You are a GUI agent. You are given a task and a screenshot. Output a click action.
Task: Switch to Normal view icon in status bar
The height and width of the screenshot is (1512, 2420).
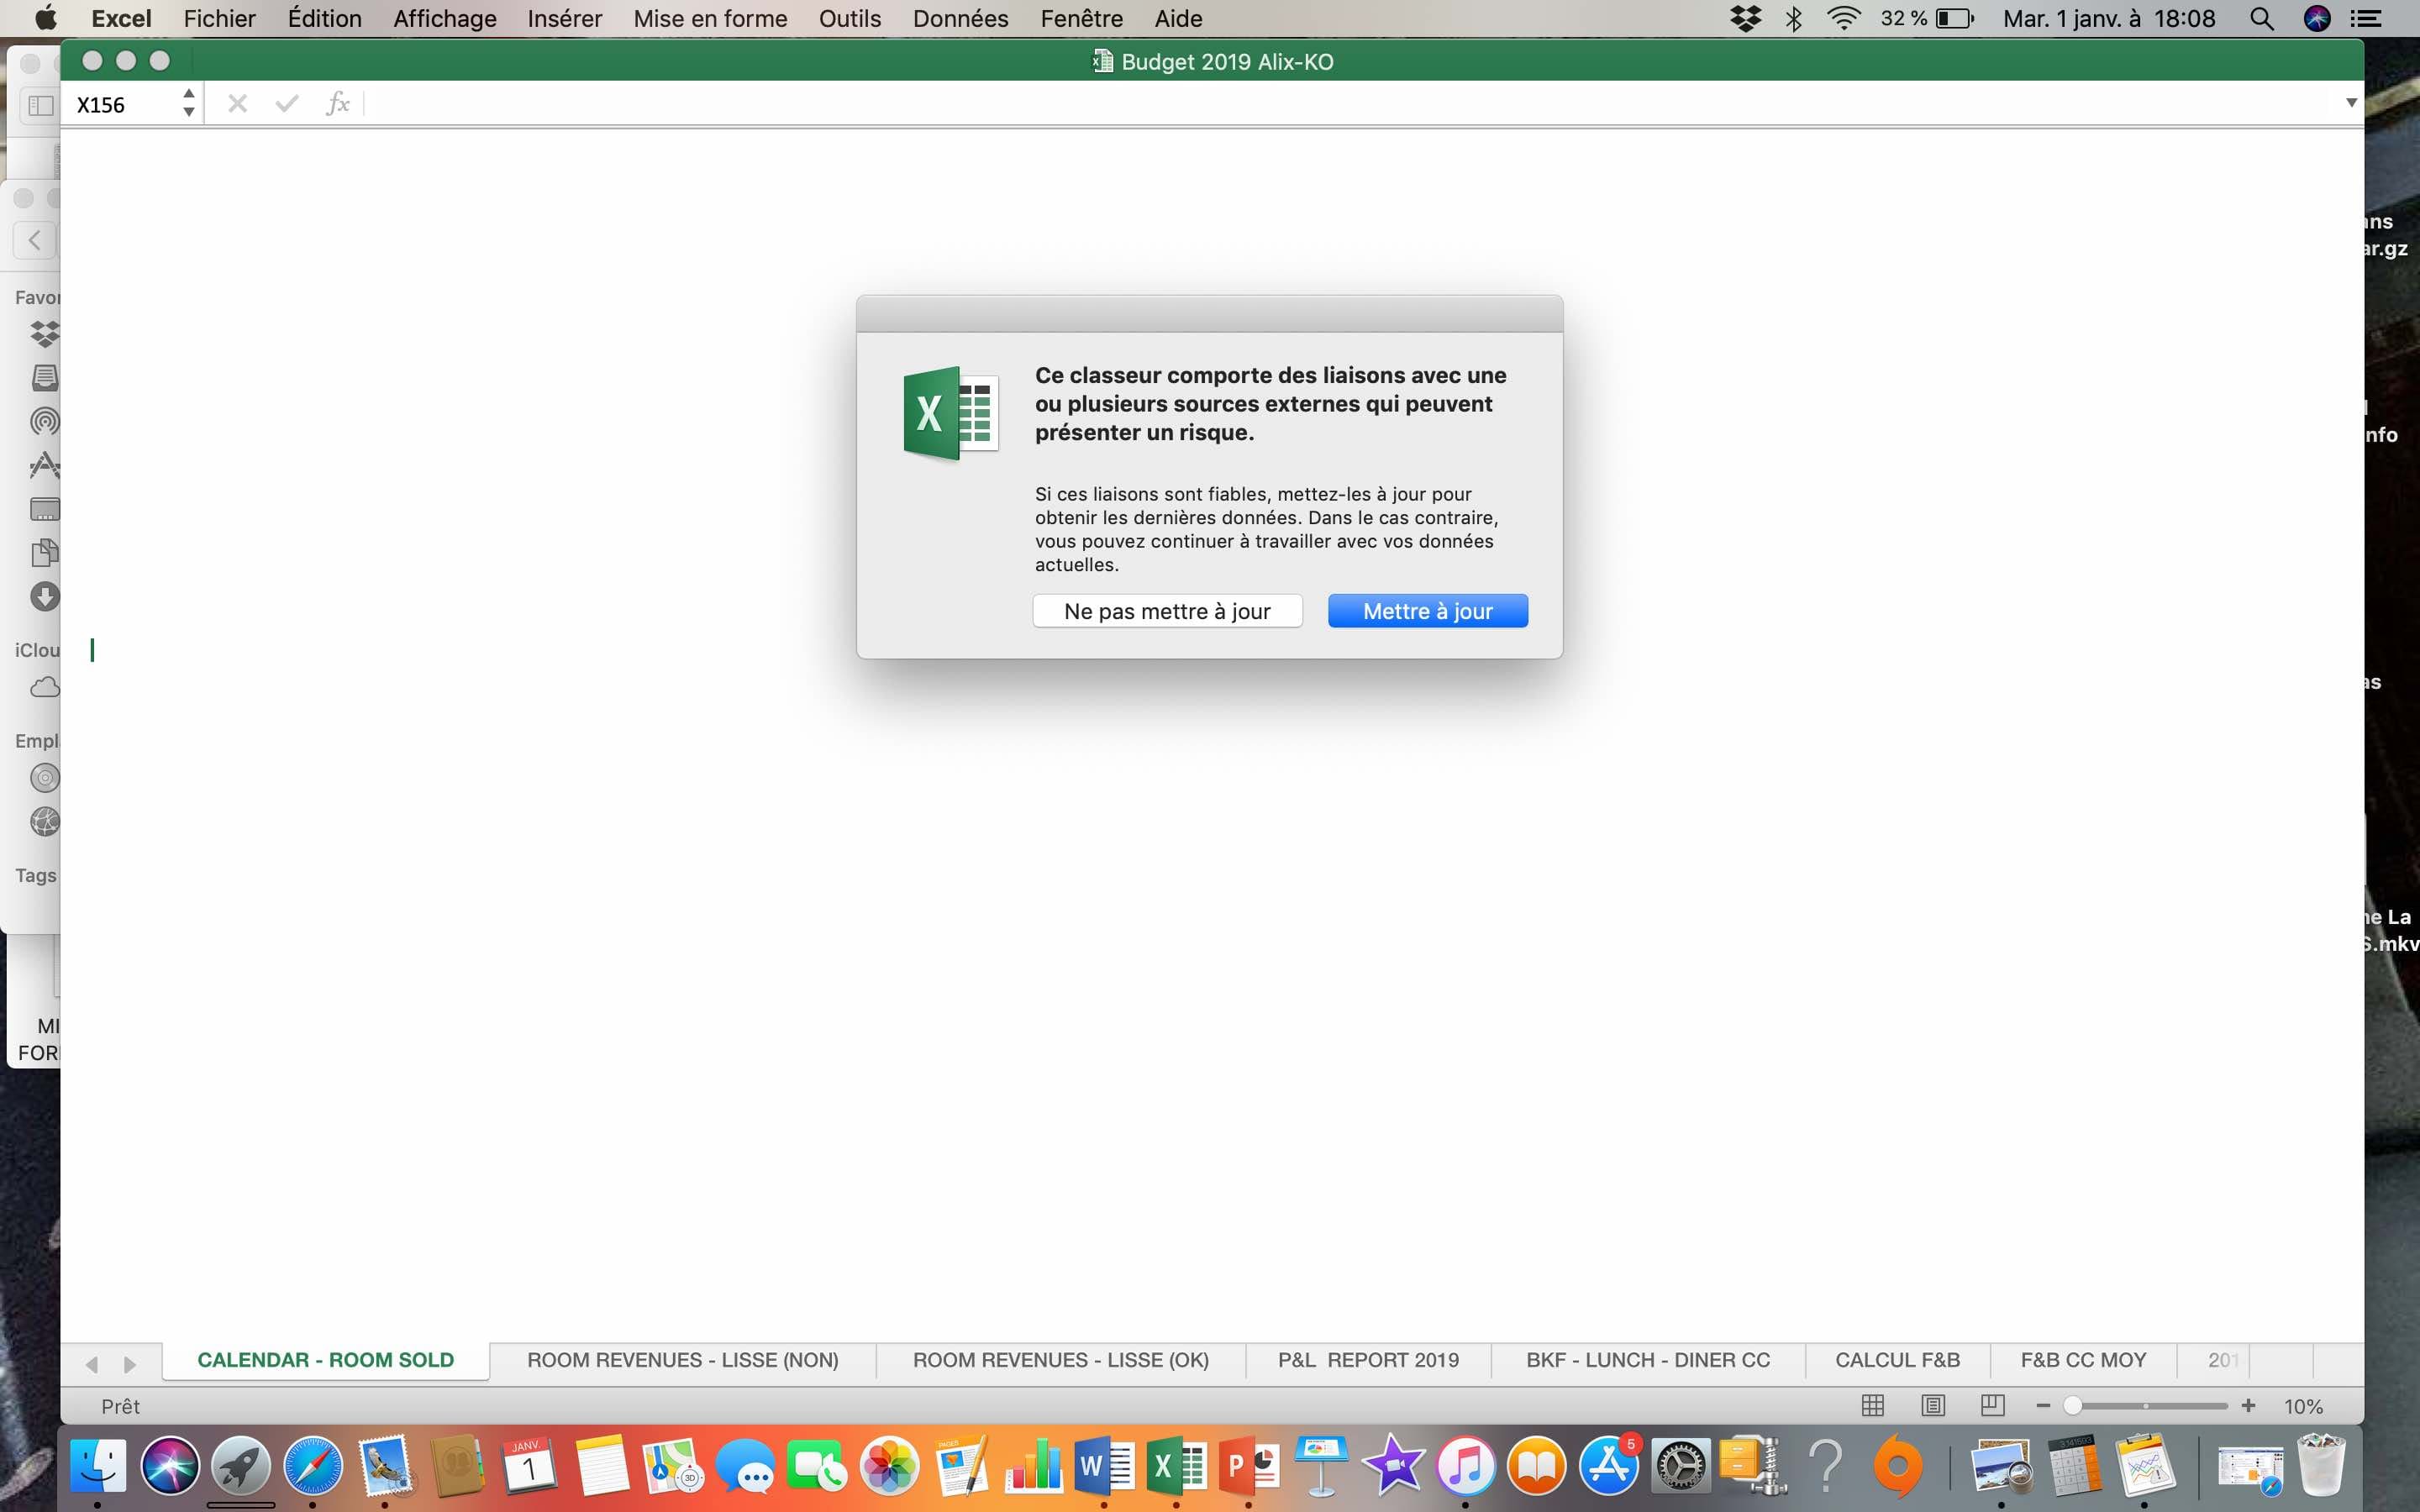(1873, 1406)
